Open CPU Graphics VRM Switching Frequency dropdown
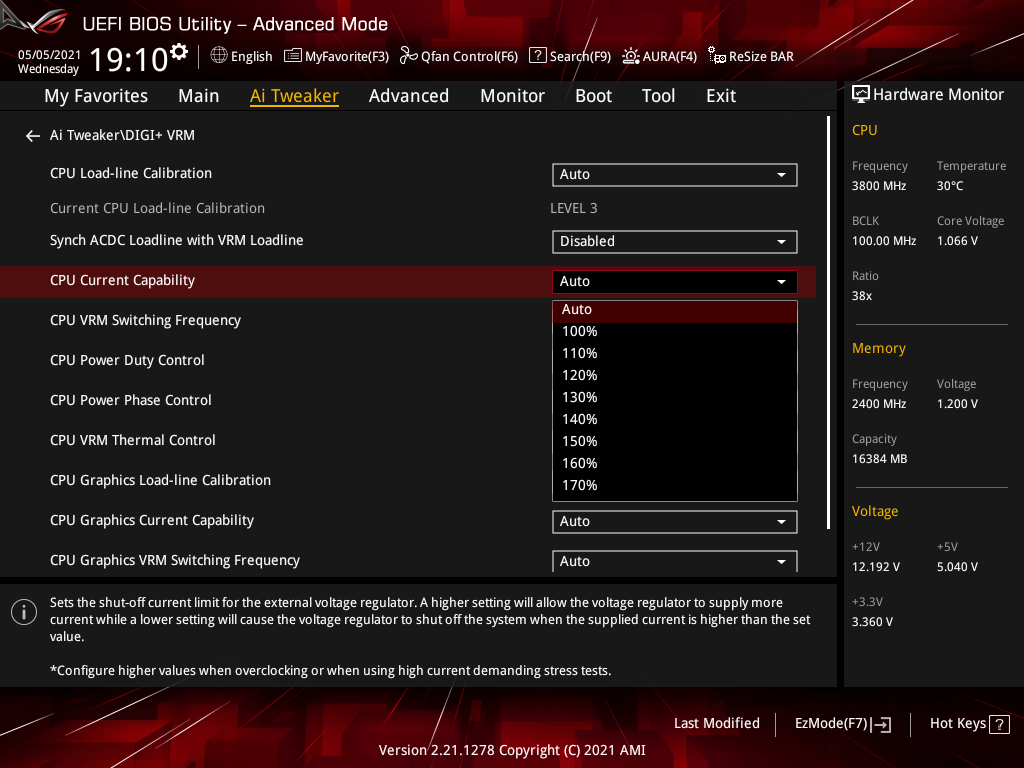1024x768 pixels. click(x=675, y=561)
